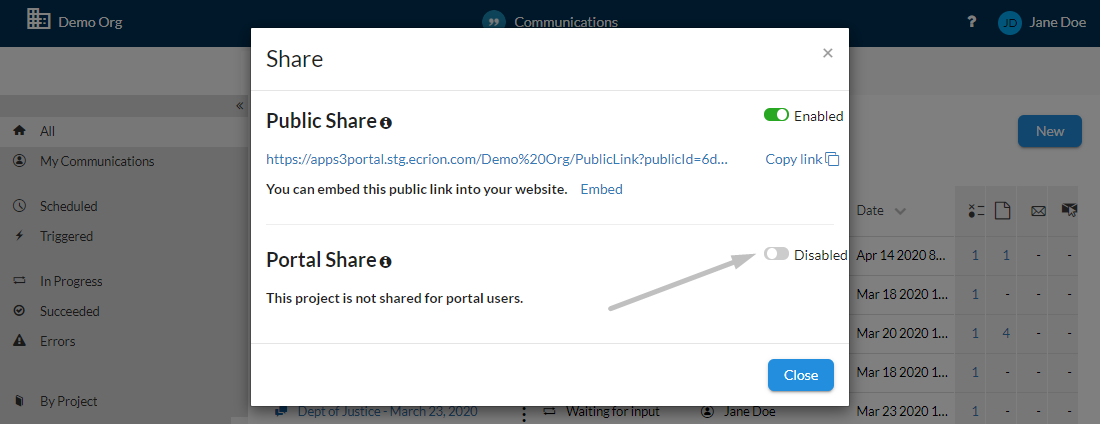This screenshot has height=424, width=1100.
Task: Click the Portal Share info icon
Action: coord(386,262)
